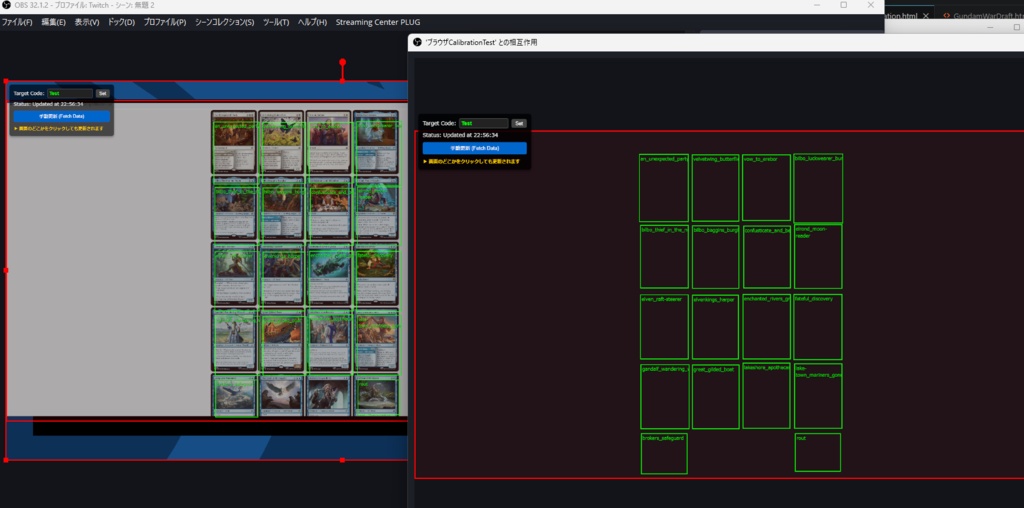
Task: Click the bilbo_luckwearer card box
Action: click(818, 188)
